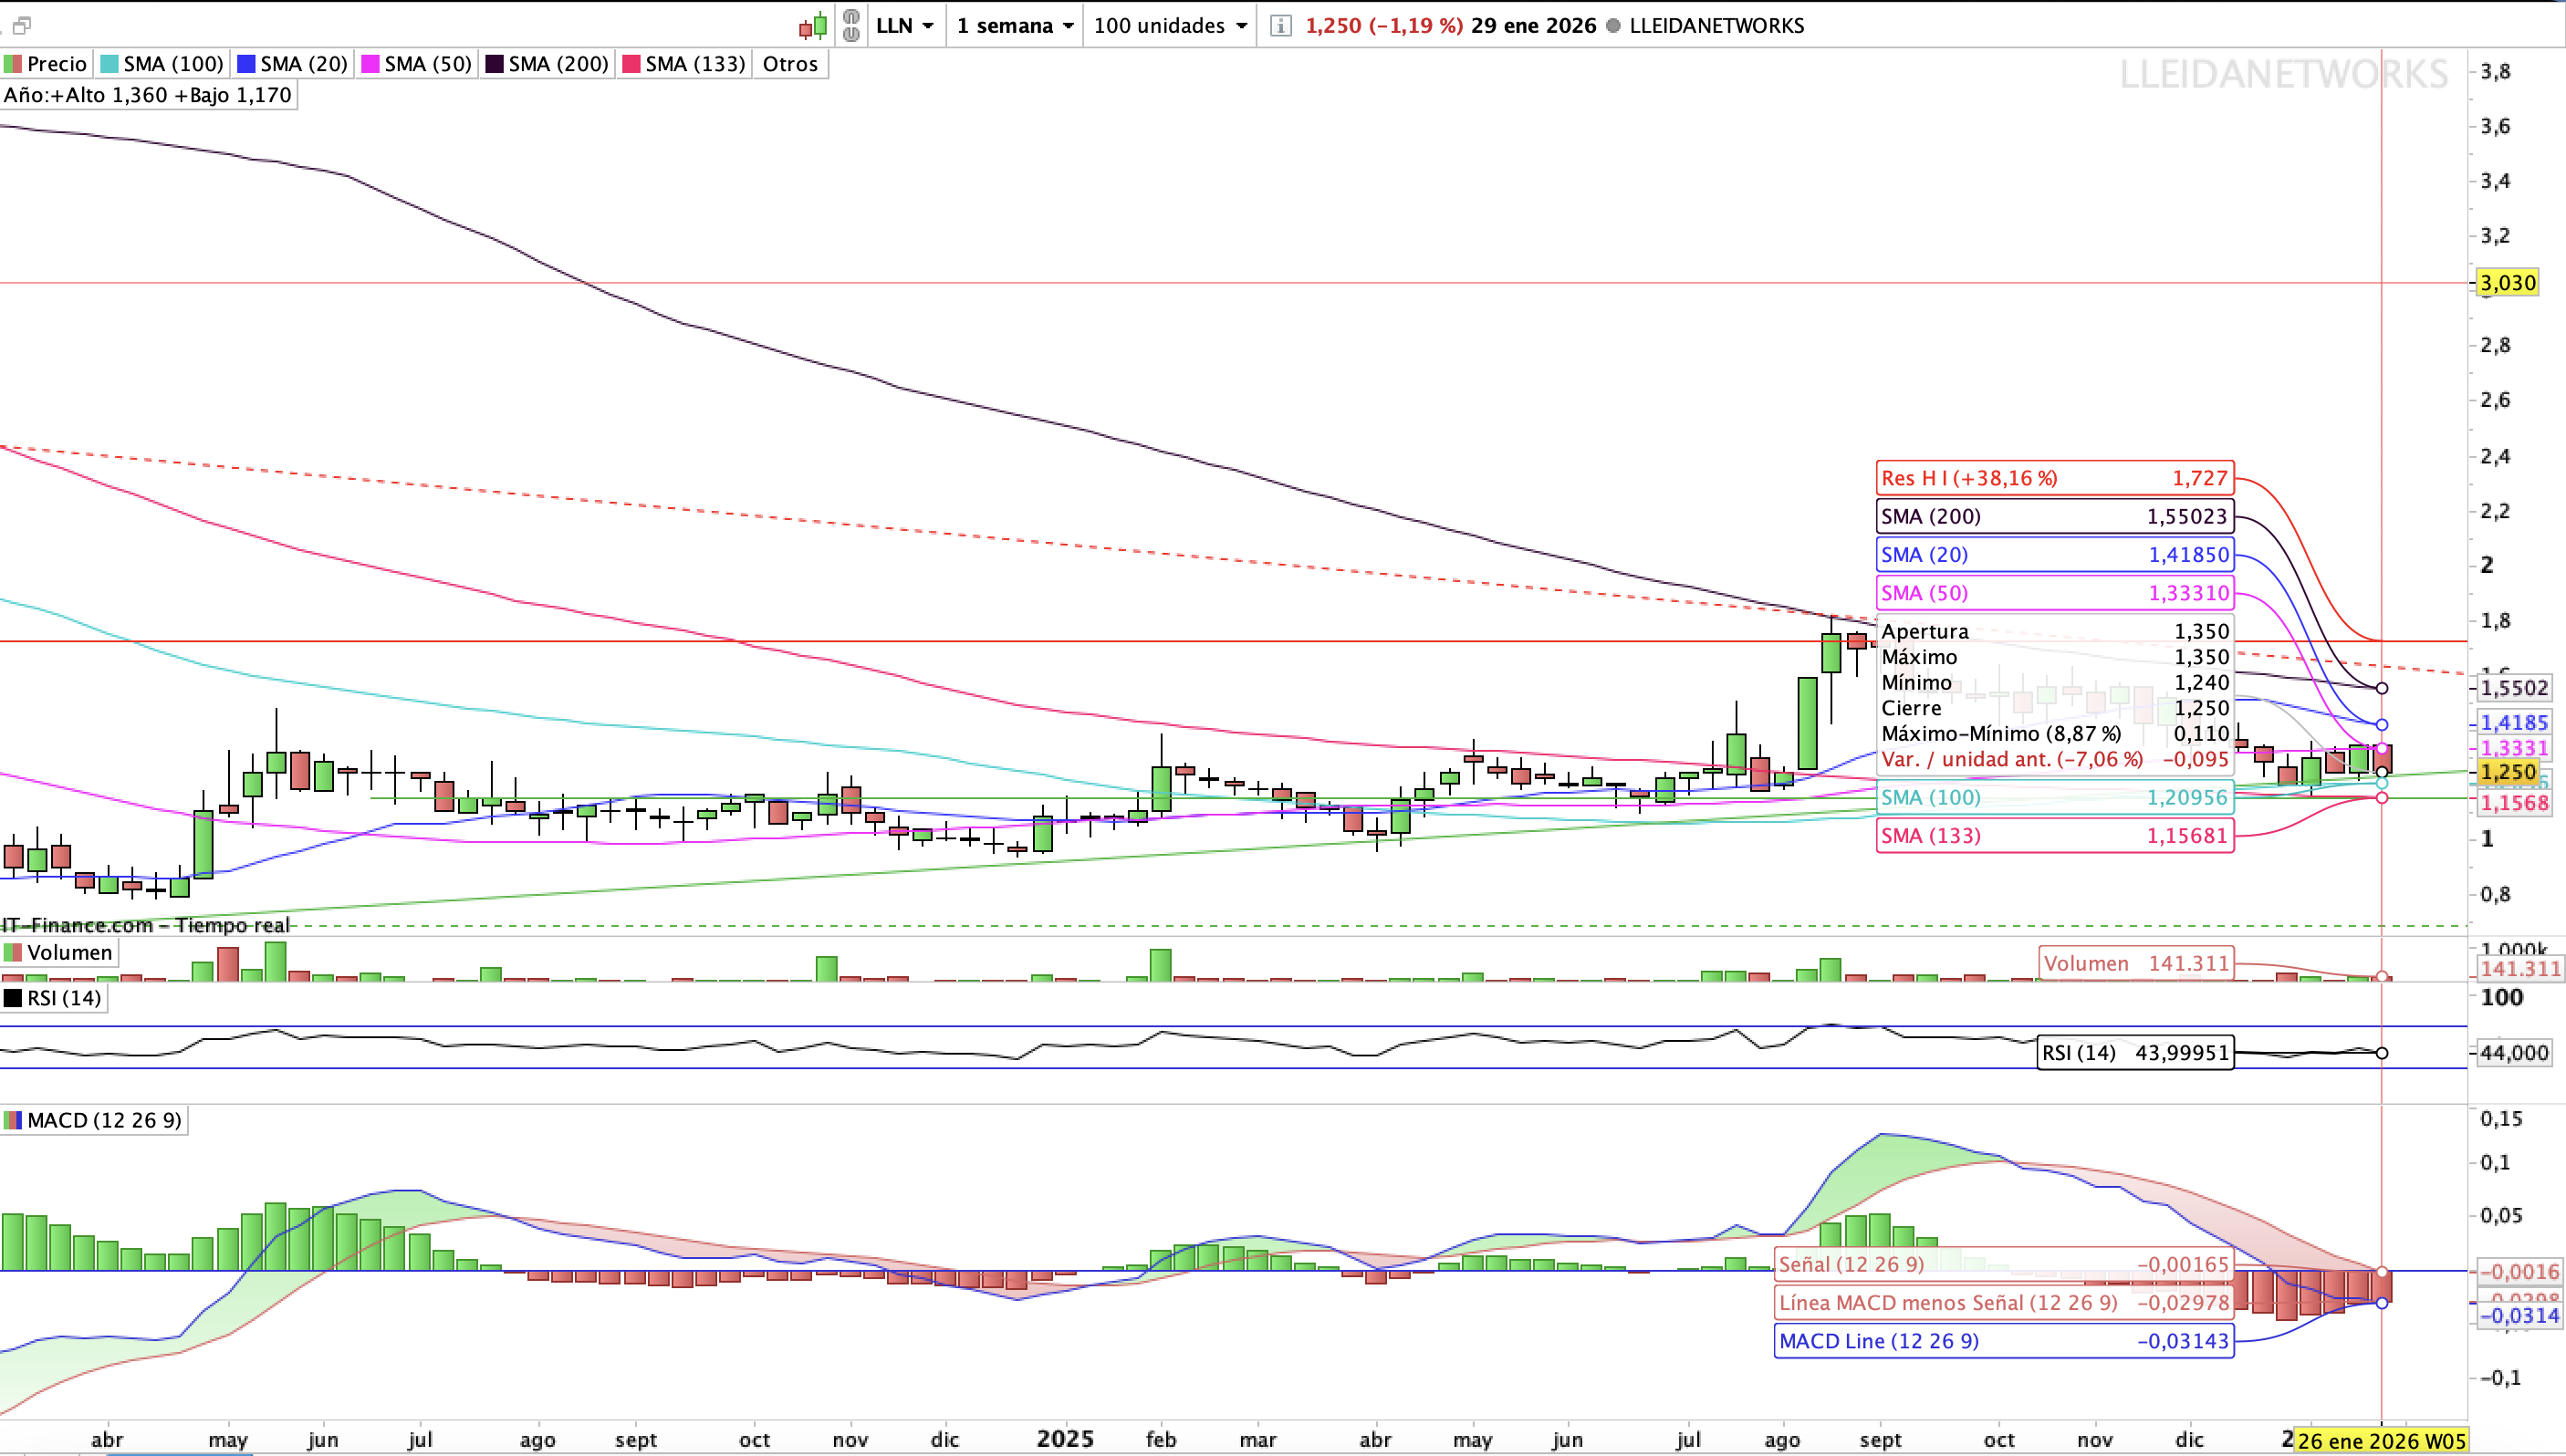2566x1456 pixels.
Task: Click the yellow 3,030 price axis label
Action: (x=2508, y=283)
